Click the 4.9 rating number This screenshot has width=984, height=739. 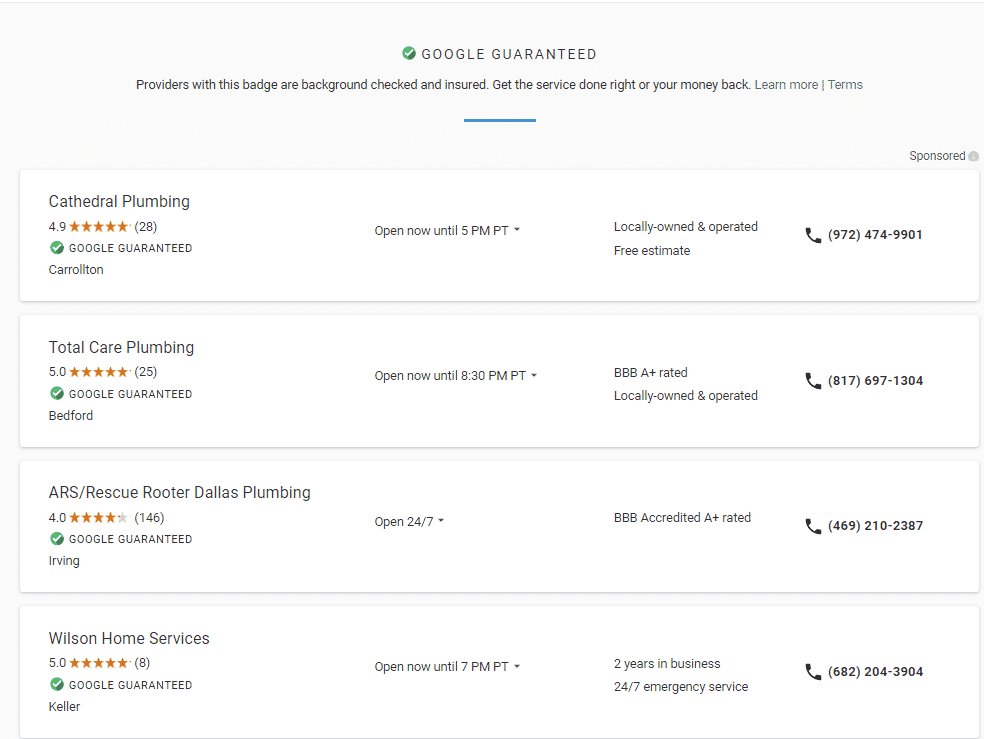[x=57, y=226]
